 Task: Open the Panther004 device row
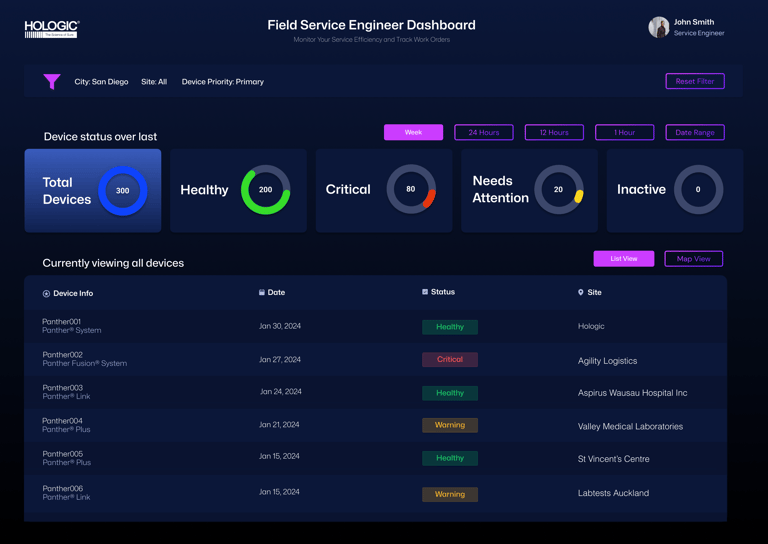[x=376, y=426]
